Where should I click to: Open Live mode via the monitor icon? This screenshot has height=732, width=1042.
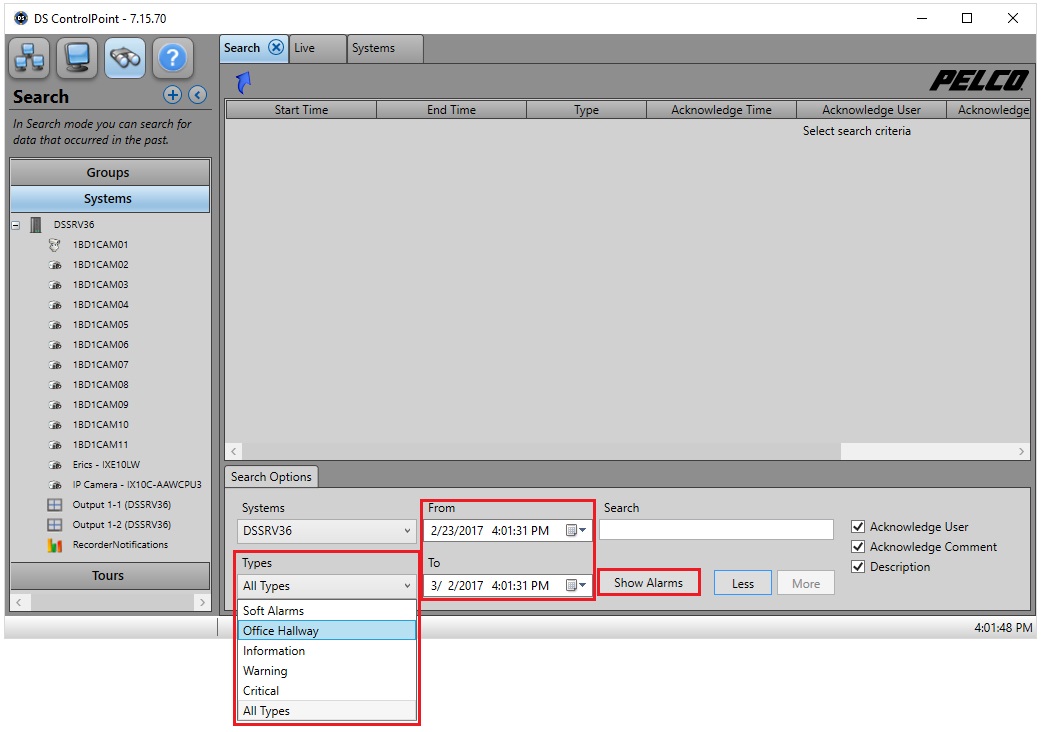(76, 58)
